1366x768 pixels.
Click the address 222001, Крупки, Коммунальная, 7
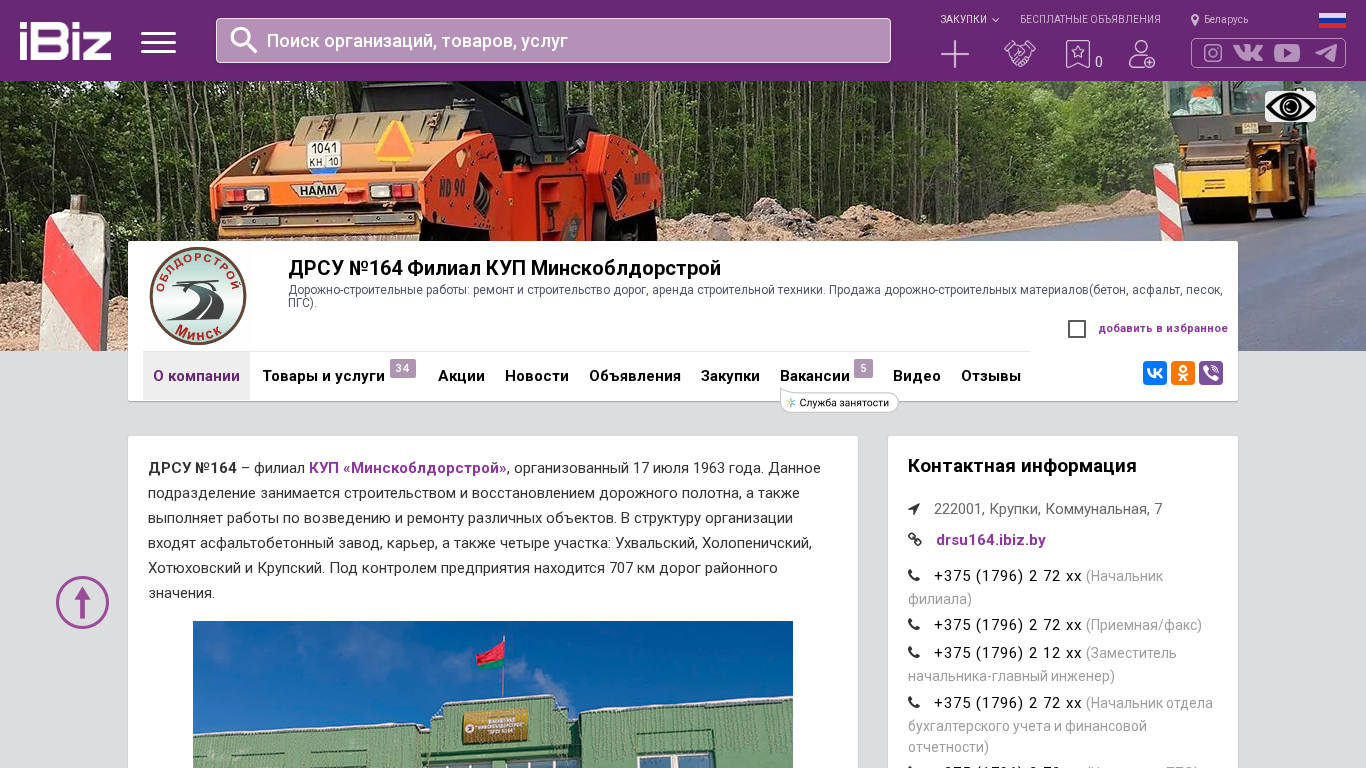click(1048, 509)
